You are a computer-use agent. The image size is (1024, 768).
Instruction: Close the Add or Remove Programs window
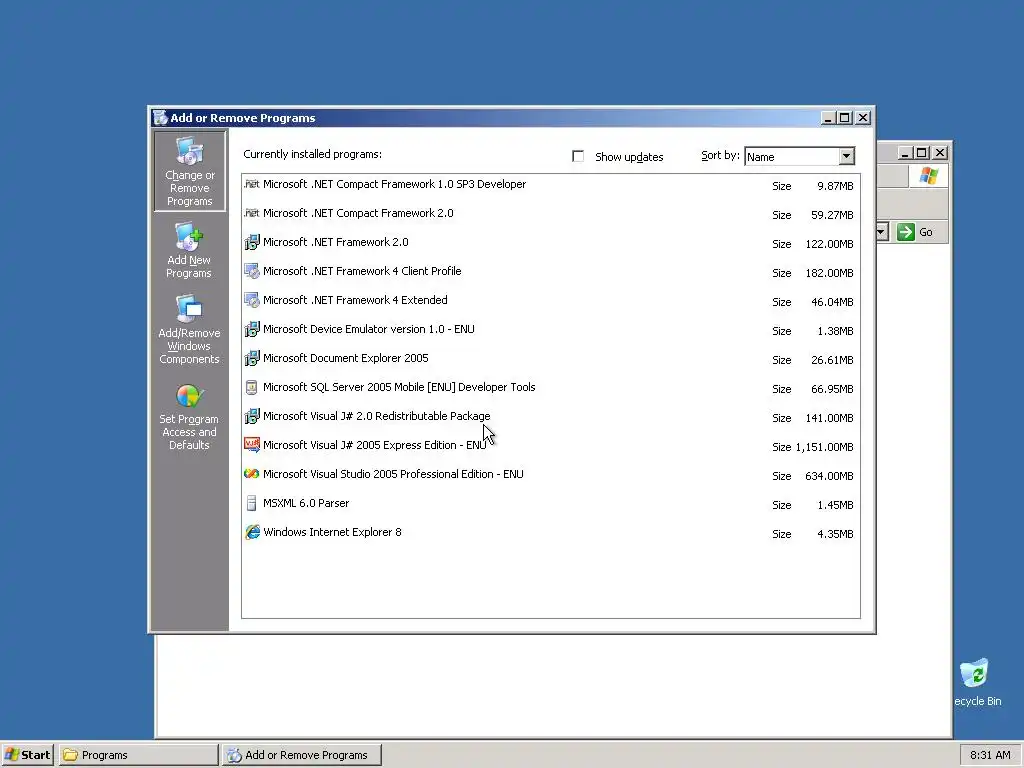tap(863, 118)
